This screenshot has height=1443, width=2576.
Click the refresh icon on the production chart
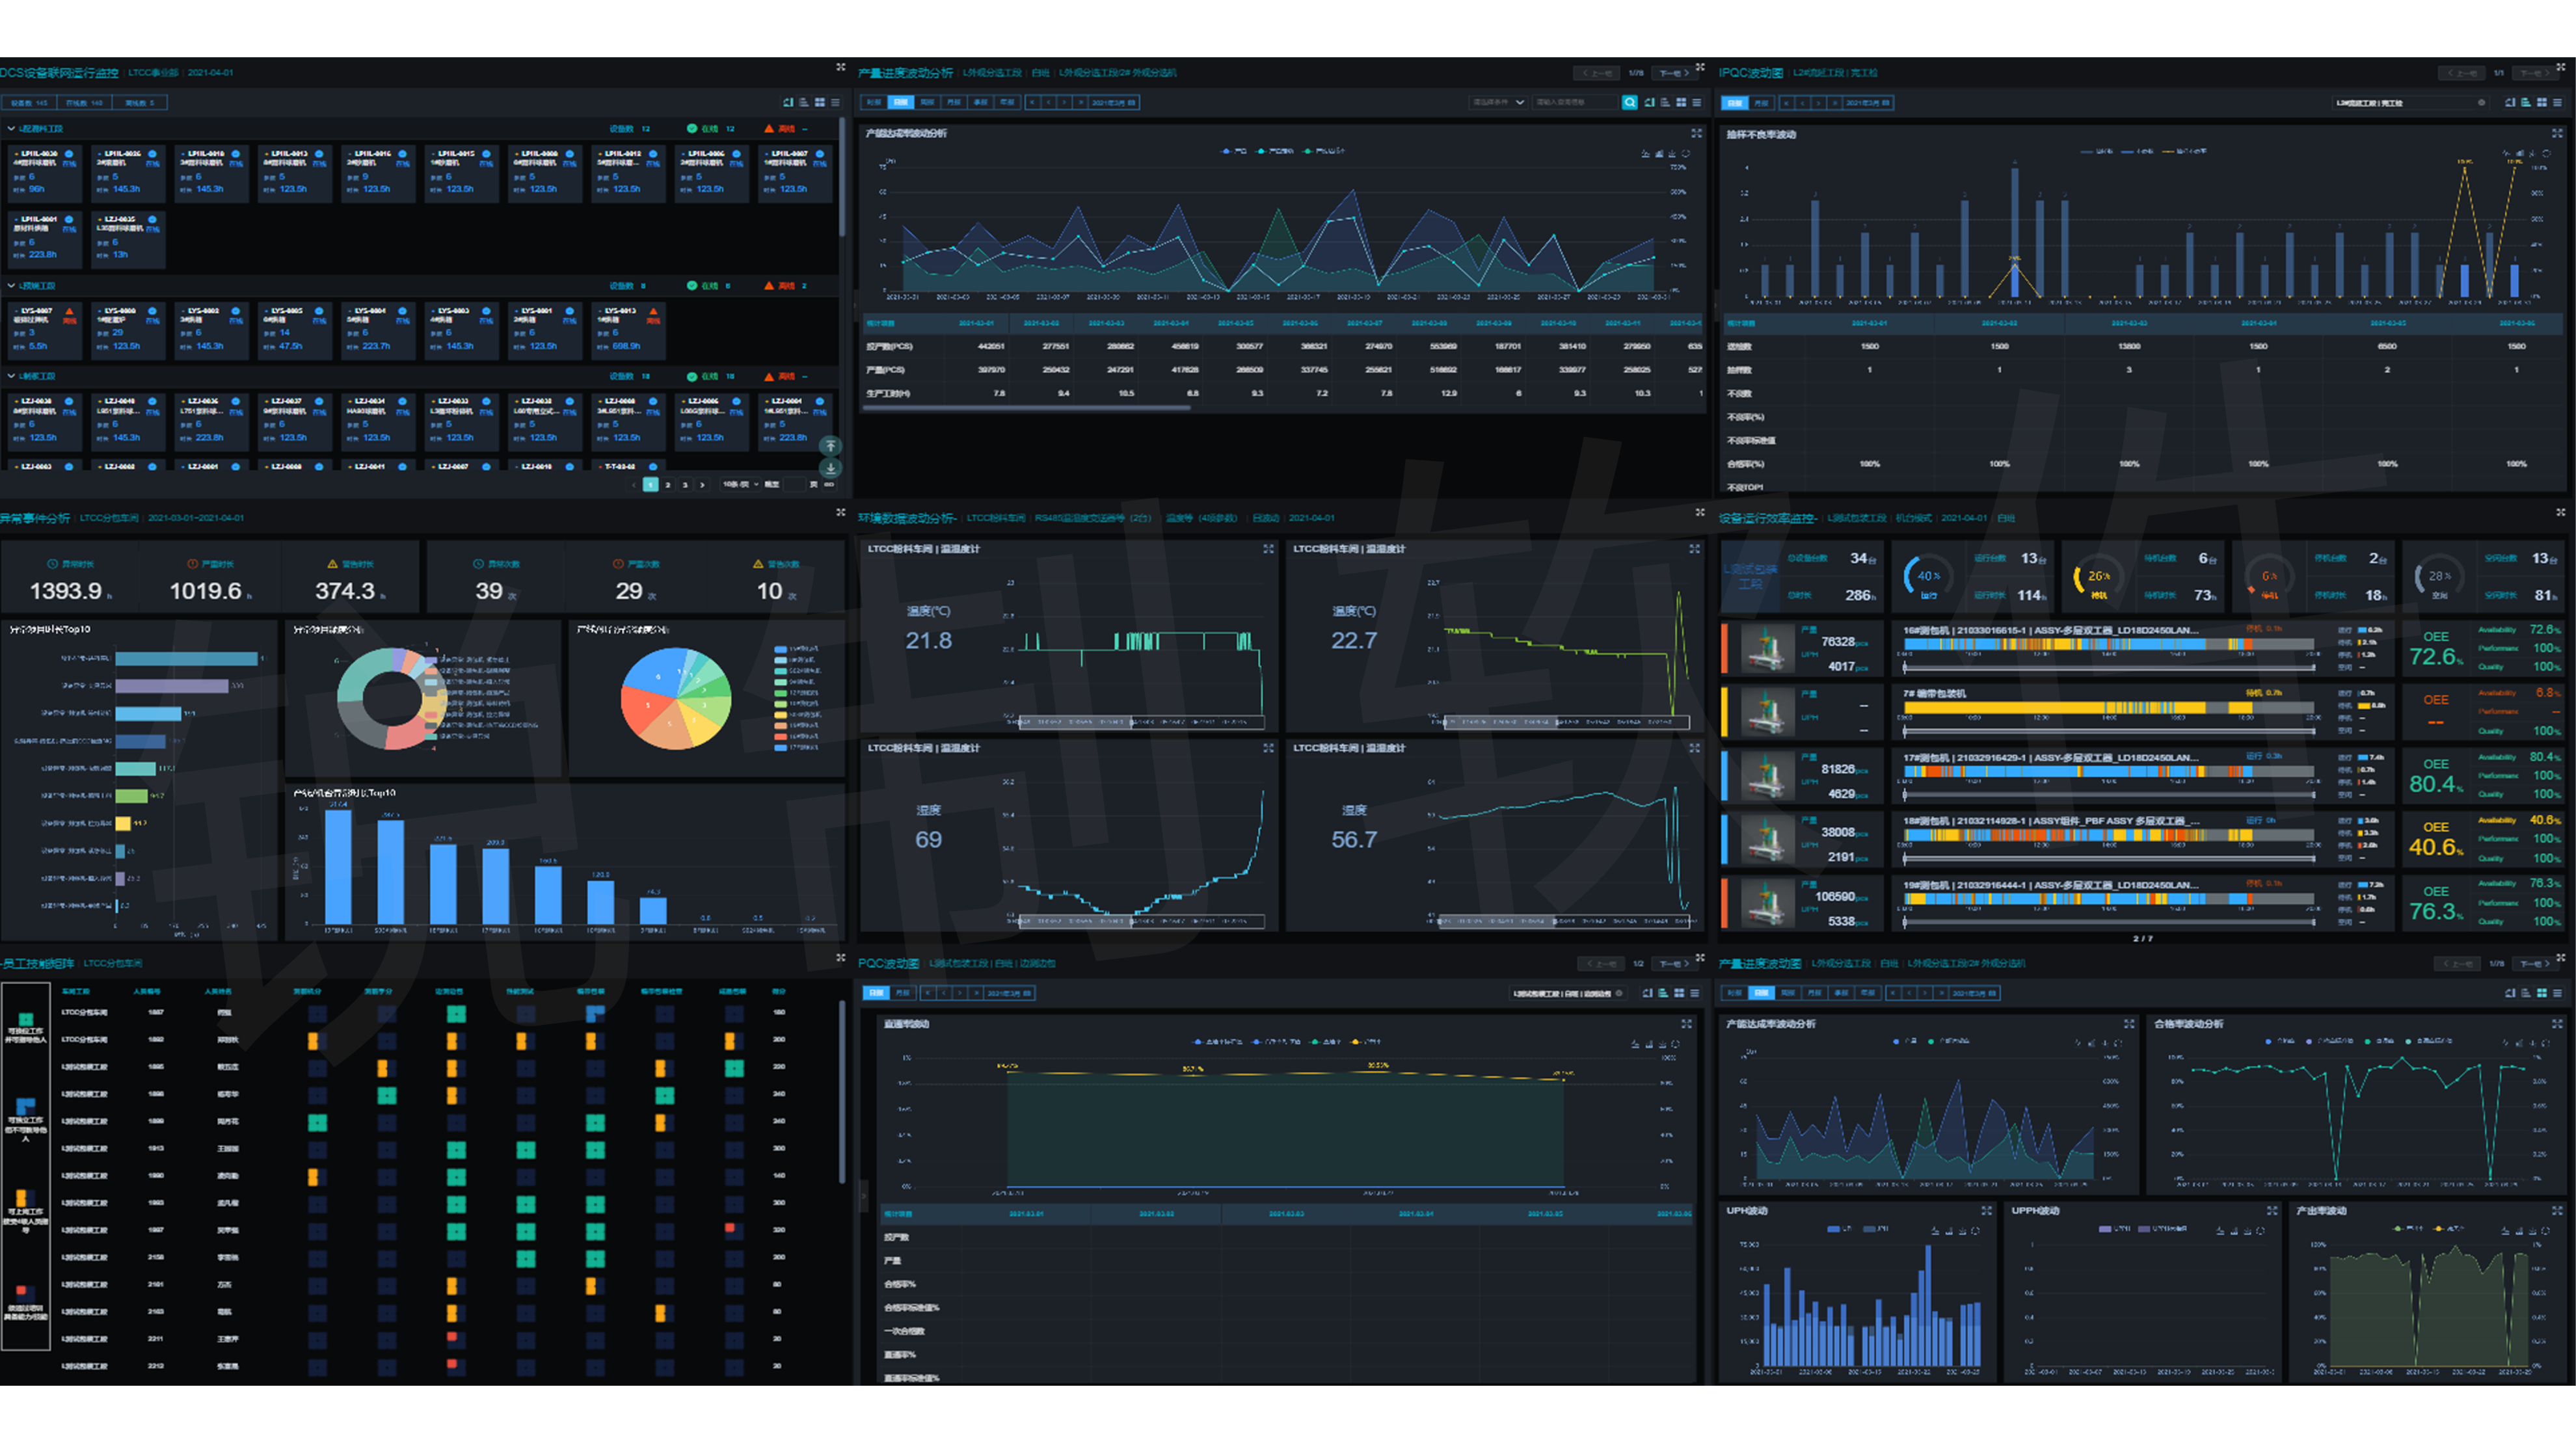(1685, 153)
